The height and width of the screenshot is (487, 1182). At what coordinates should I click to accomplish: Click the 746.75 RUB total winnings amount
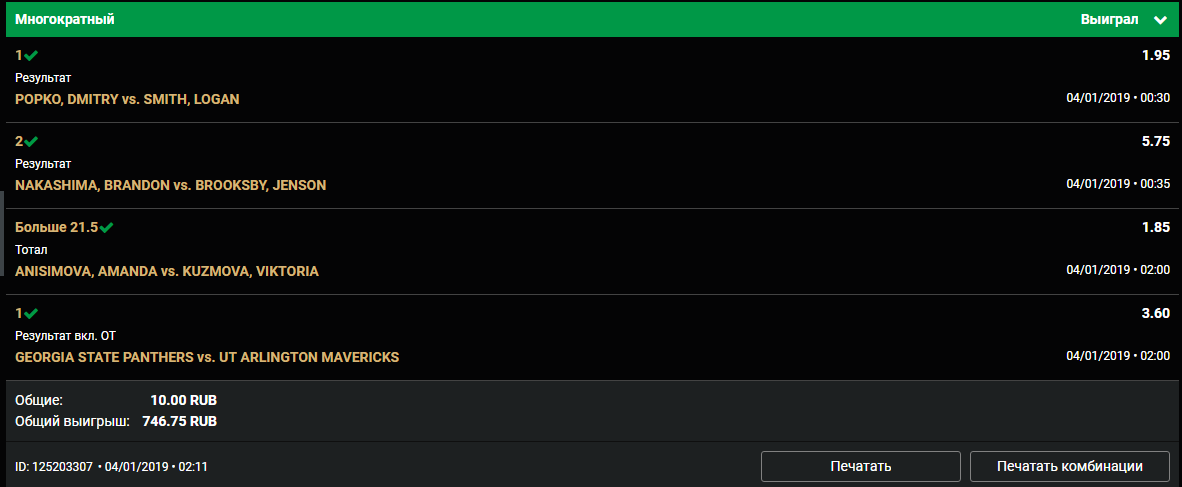coord(179,421)
